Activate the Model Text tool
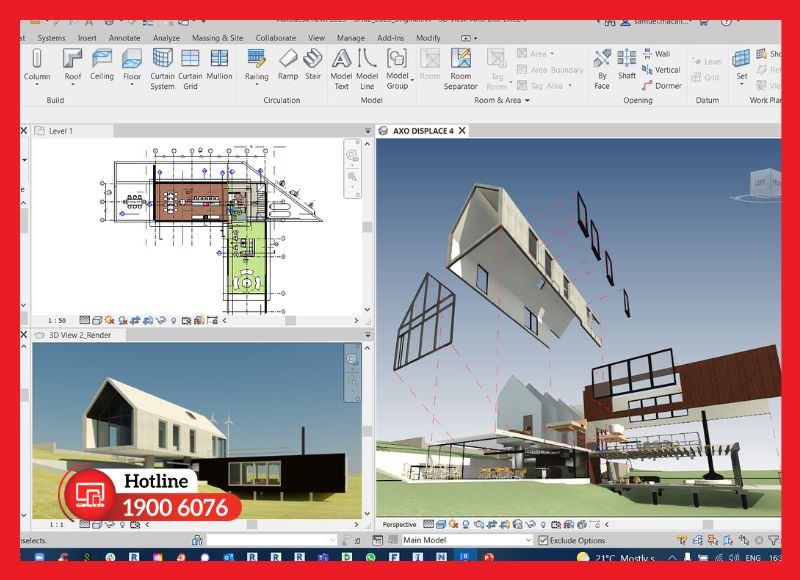The height and width of the screenshot is (580, 800). (341, 69)
